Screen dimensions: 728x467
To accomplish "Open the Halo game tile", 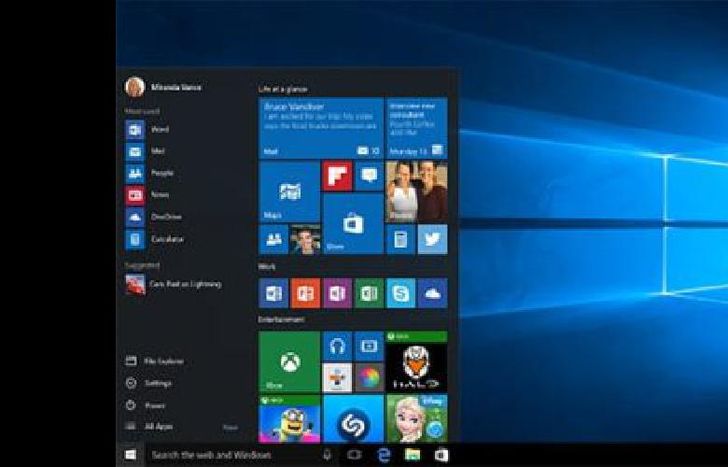I will coord(416,362).
